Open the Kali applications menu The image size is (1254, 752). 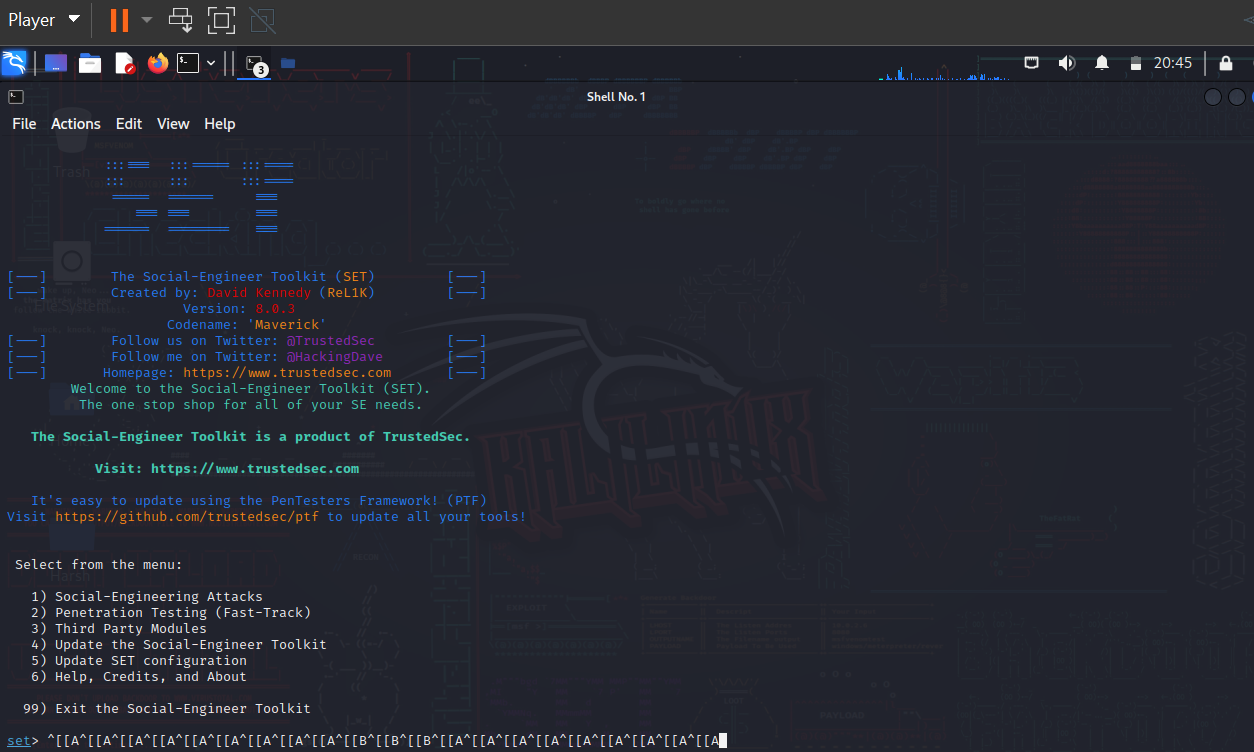click(x=14, y=62)
